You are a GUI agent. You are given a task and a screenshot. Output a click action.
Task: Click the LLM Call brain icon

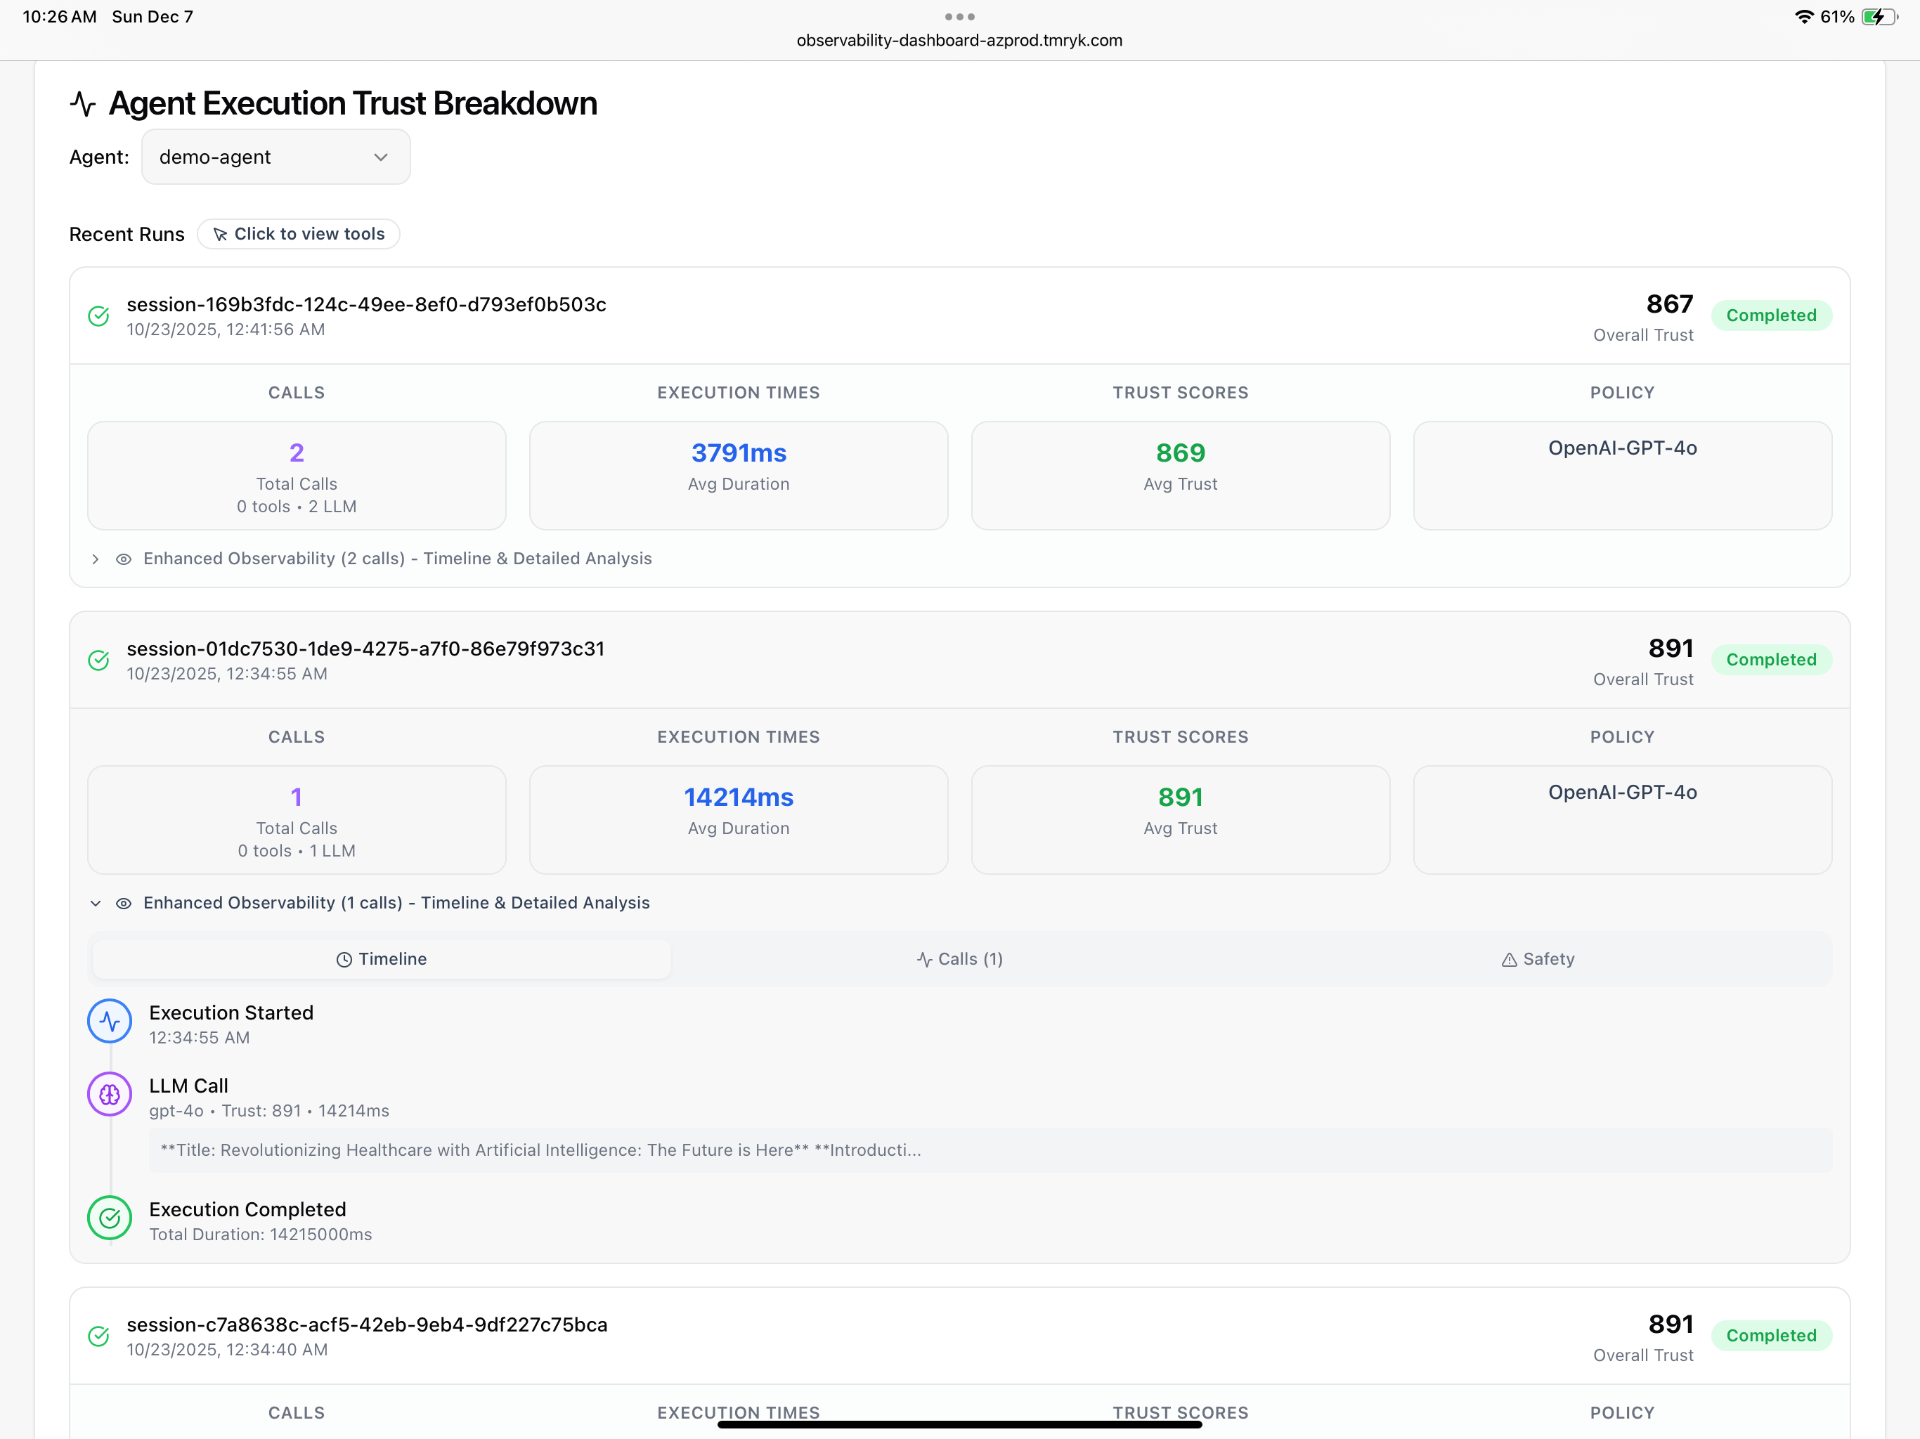pos(110,1095)
